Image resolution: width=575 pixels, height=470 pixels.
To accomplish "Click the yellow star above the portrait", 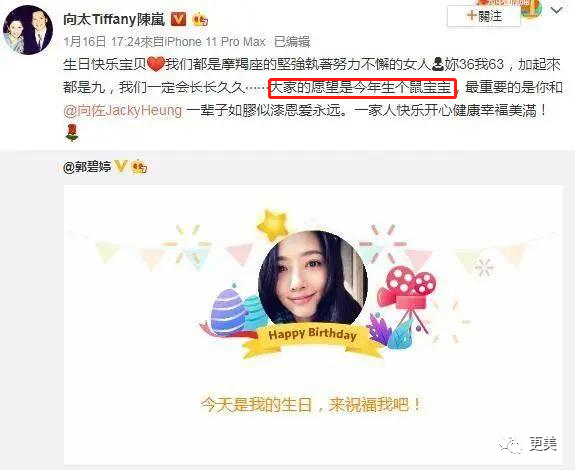I will click(273, 224).
